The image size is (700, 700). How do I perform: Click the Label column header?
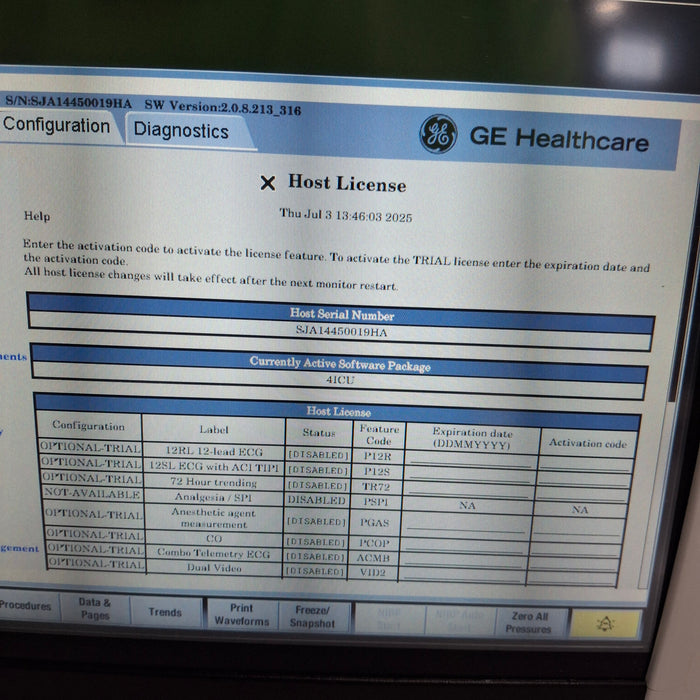pos(214,429)
